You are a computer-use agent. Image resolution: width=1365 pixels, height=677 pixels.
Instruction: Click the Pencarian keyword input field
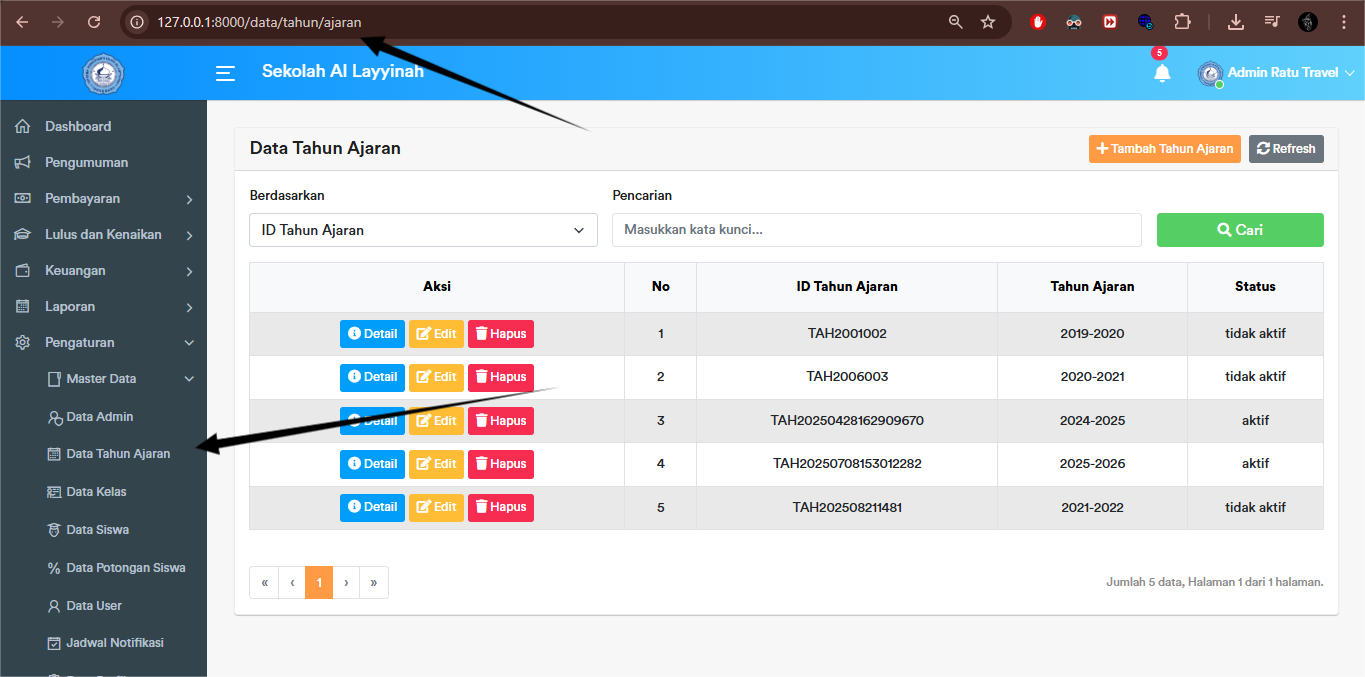click(876, 230)
